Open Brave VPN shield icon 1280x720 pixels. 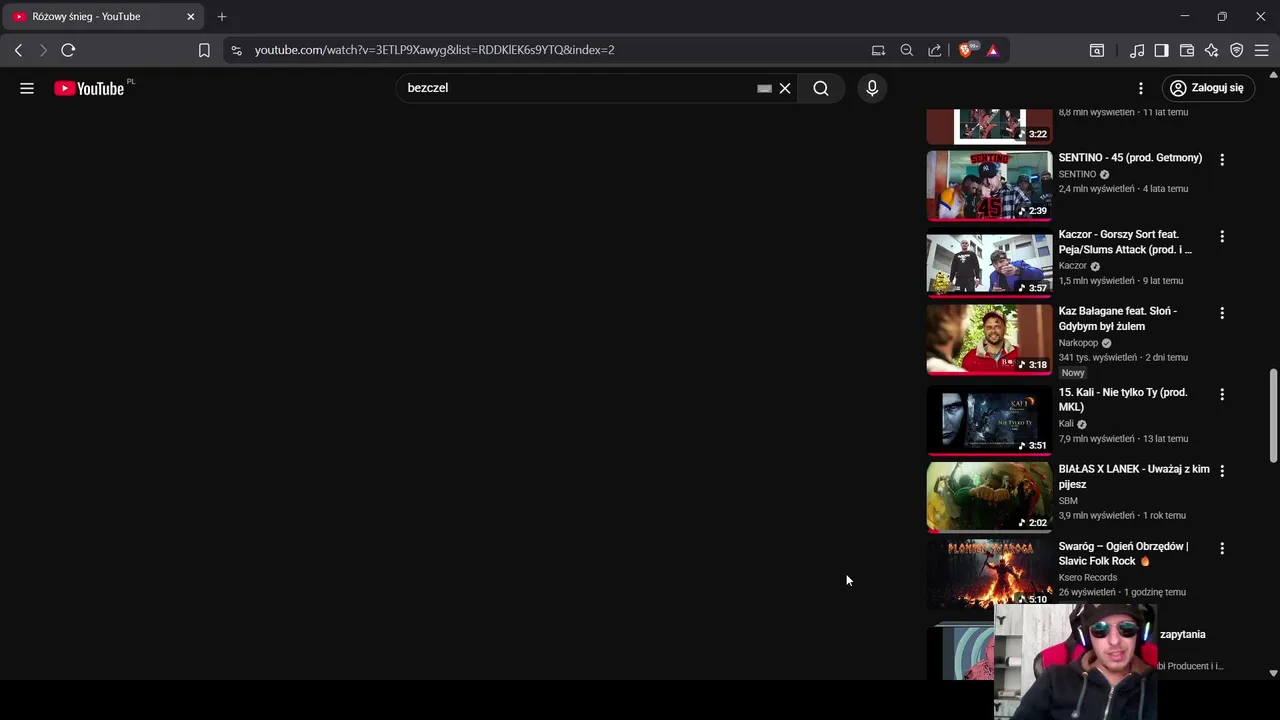point(1237,50)
